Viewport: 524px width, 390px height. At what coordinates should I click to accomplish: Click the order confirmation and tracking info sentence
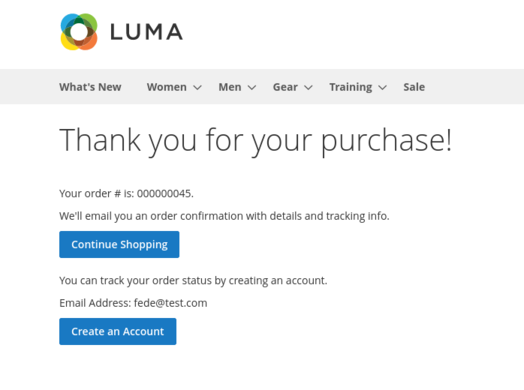point(224,216)
